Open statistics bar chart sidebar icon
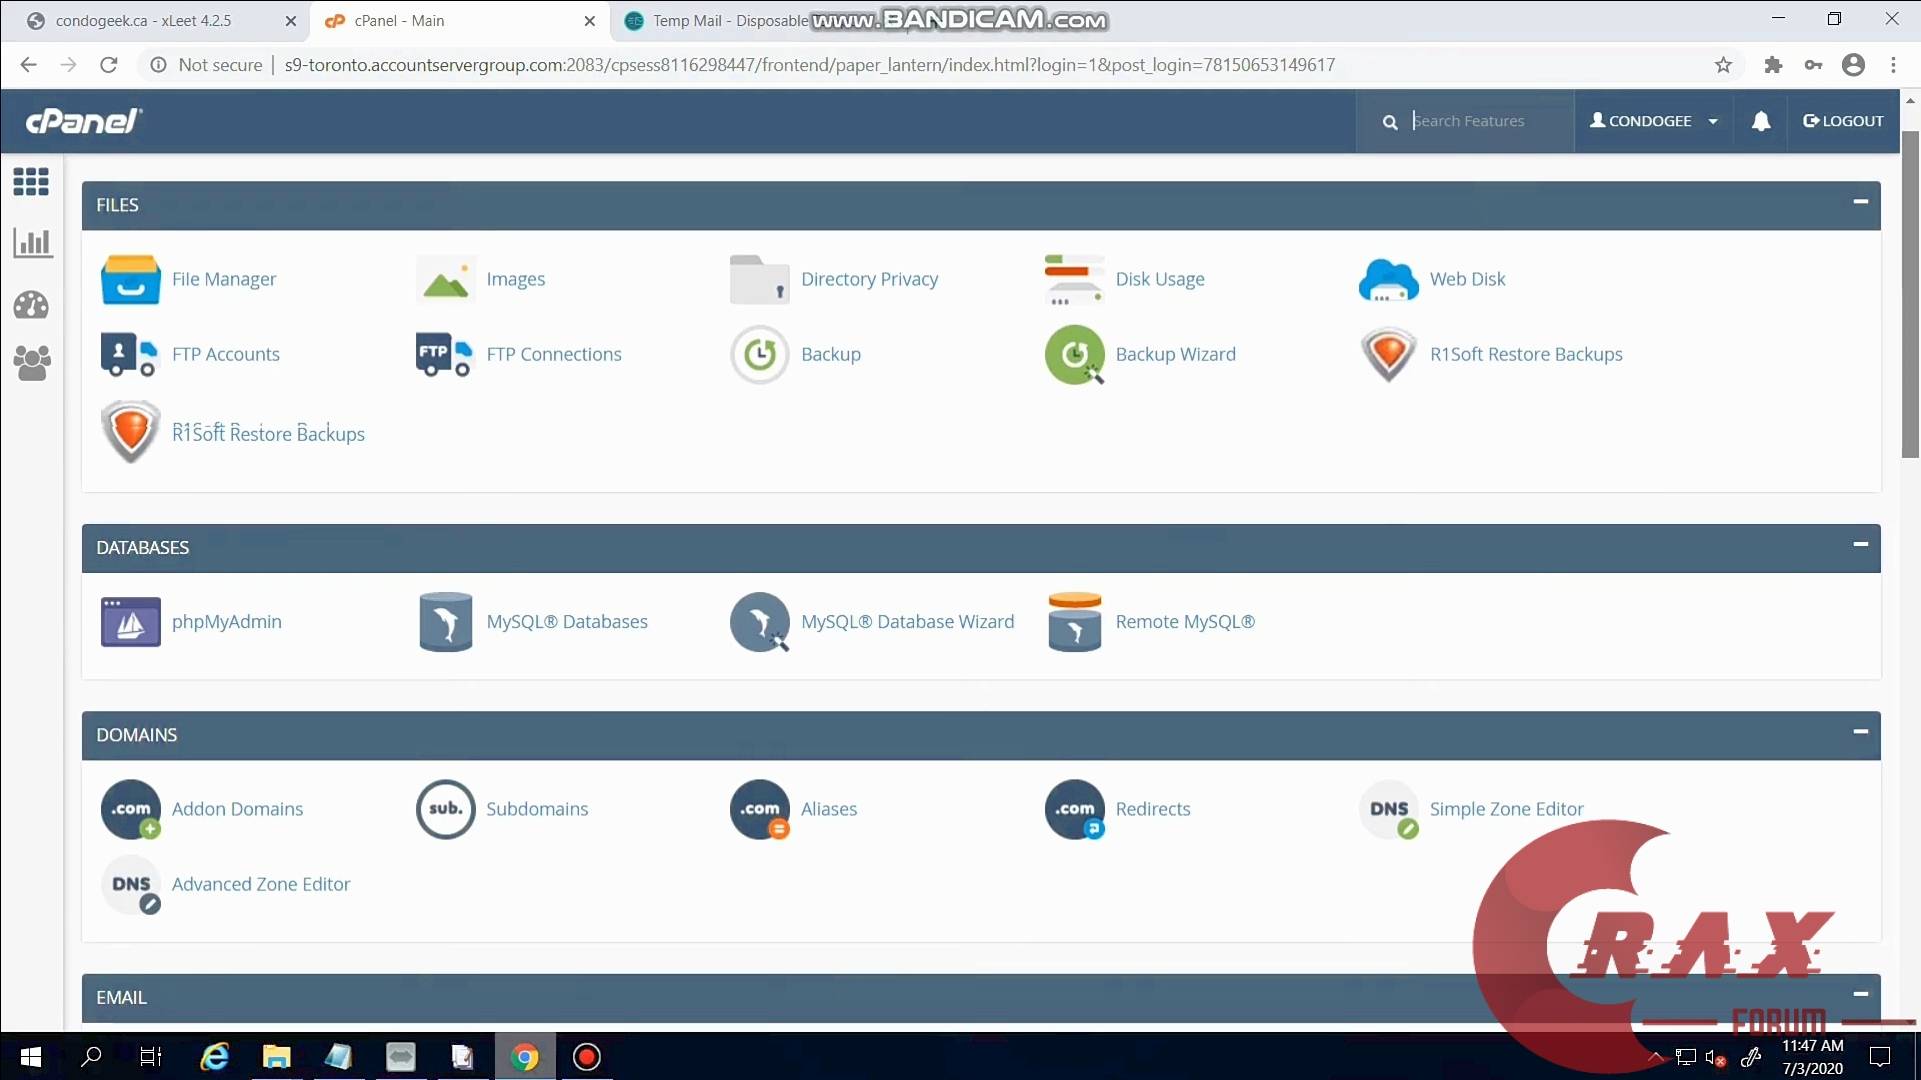1921x1080 pixels. 32,243
